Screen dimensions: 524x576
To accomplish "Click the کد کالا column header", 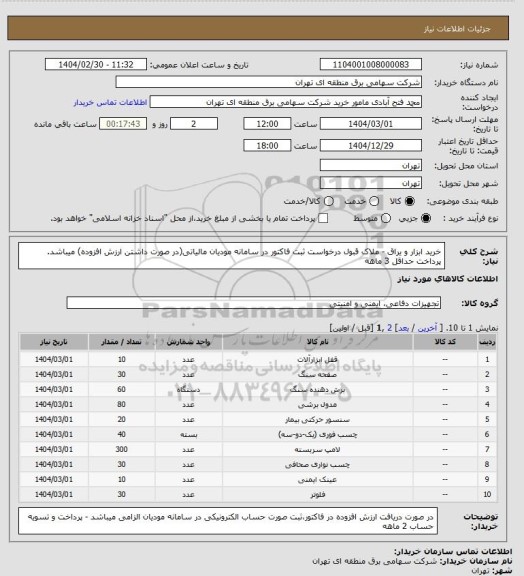I will point(445,342).
